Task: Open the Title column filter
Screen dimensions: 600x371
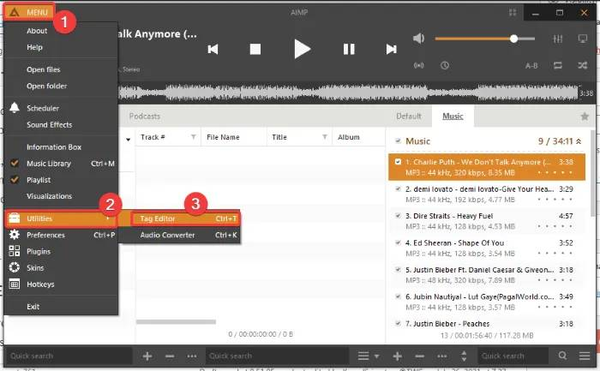Action: (324, 137)
